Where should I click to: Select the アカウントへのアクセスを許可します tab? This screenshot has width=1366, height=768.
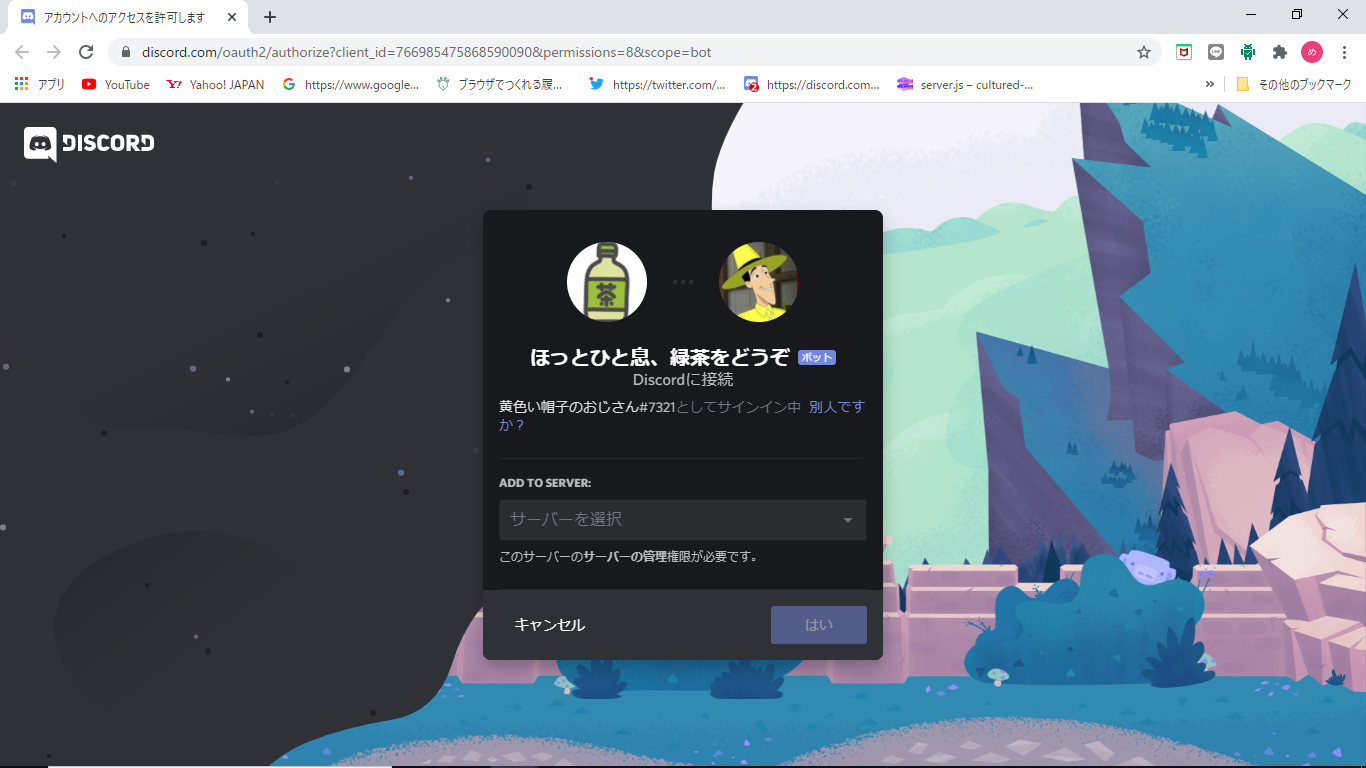click(128, 17)
